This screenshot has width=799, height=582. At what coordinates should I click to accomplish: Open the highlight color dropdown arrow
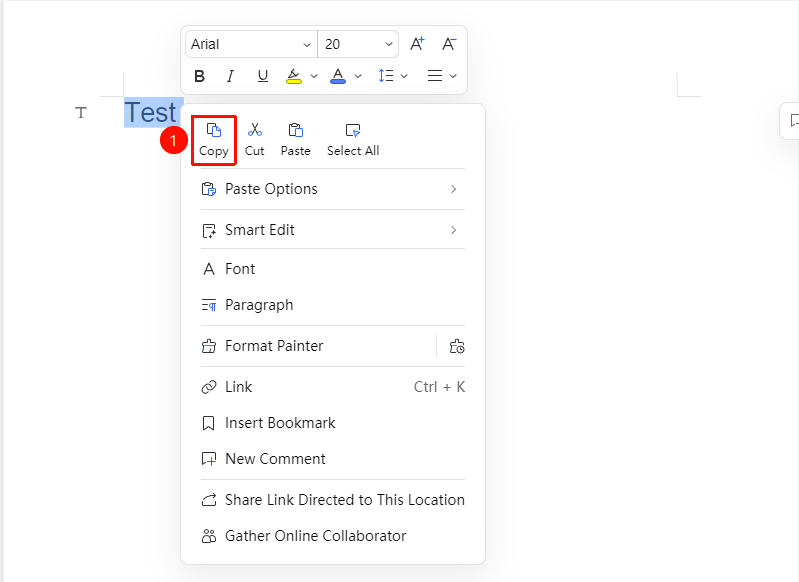click(314, 76)
